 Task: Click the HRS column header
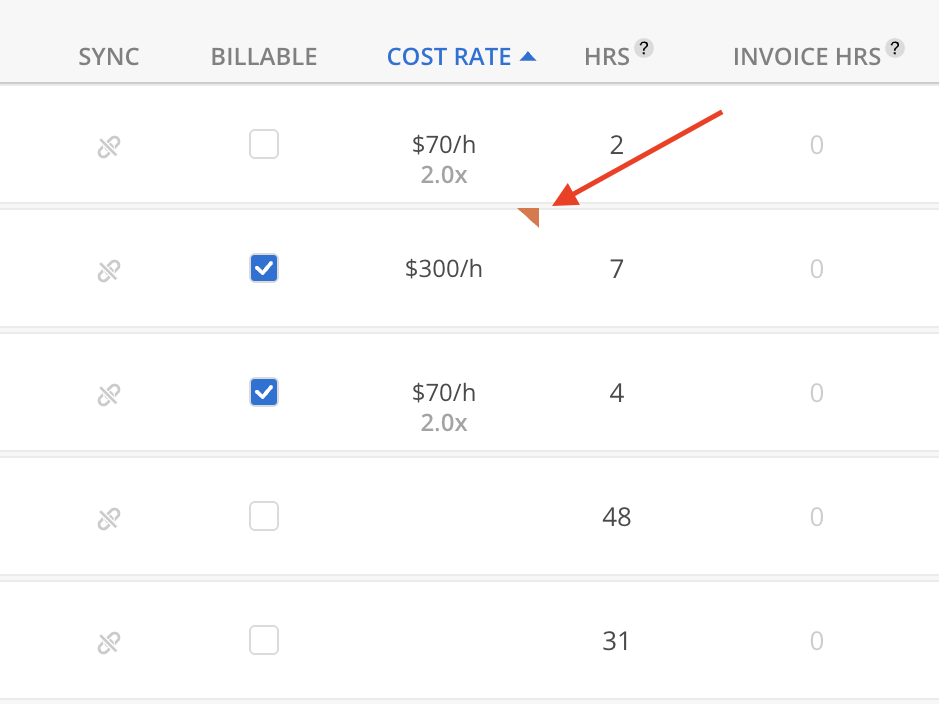click(x=607, y=57)
